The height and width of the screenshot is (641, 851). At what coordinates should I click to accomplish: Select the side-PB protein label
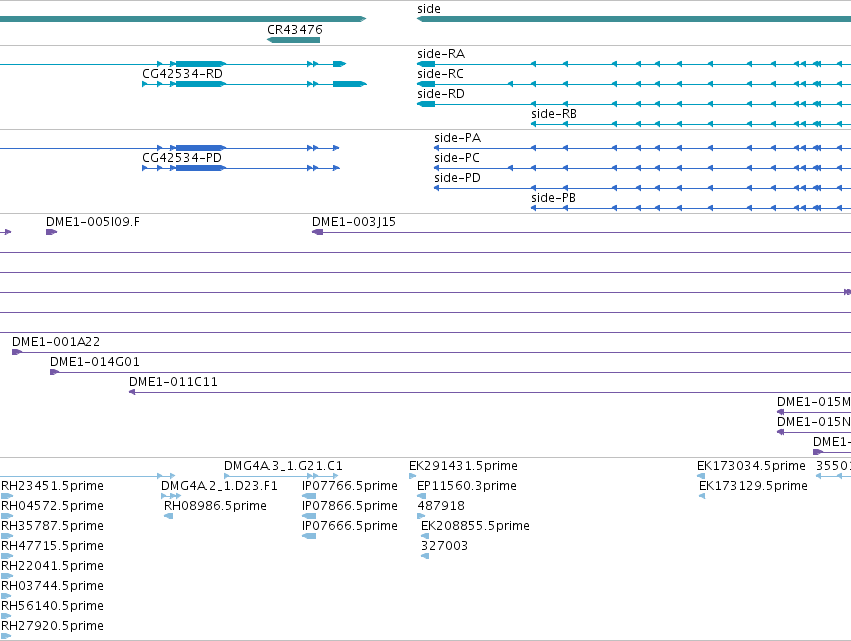(x=554, y=198)
